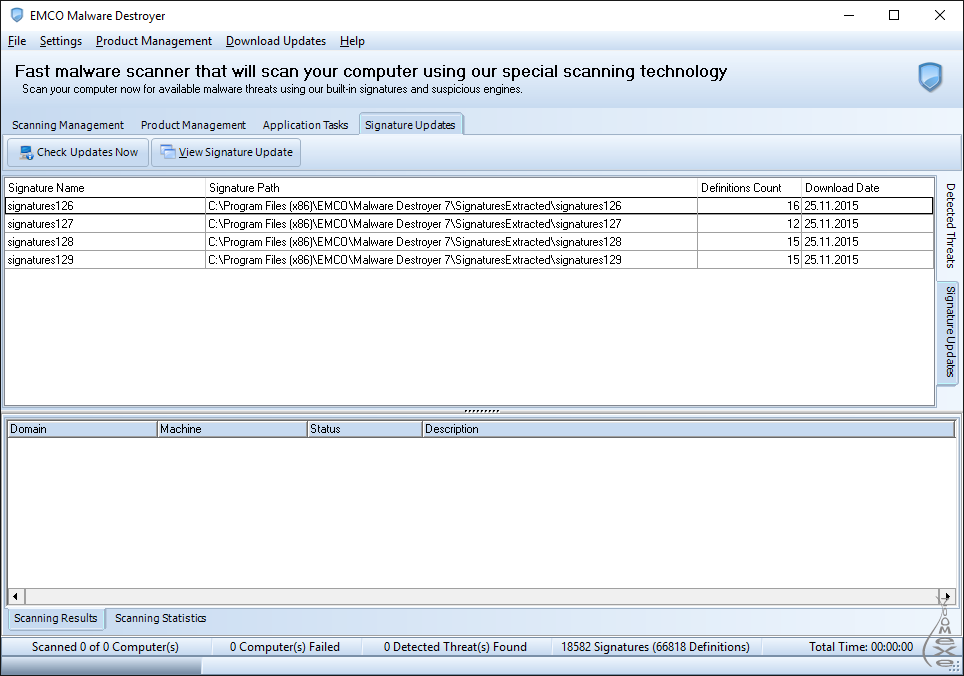Click definitions count 12 for signatures127
Image resolution: width=964 pixels, height=676 pixels.
coord(749,224)
